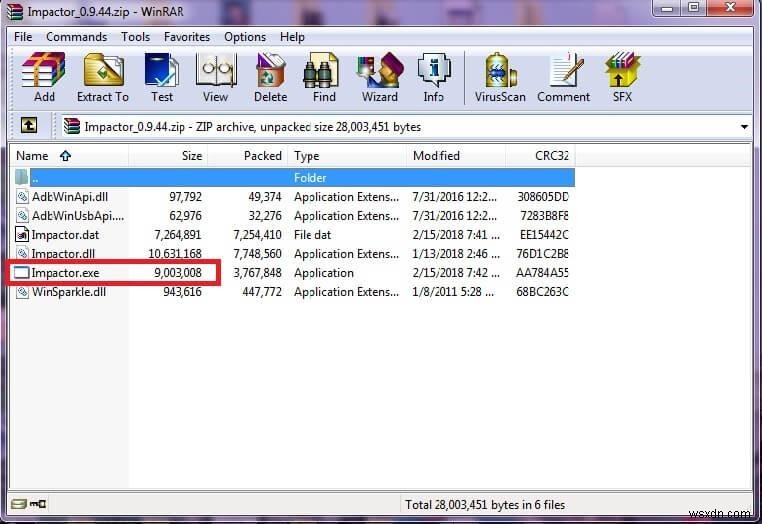Click the drive icon in status bar
This screenshot has height=524, width=762.
coord(18,504)
